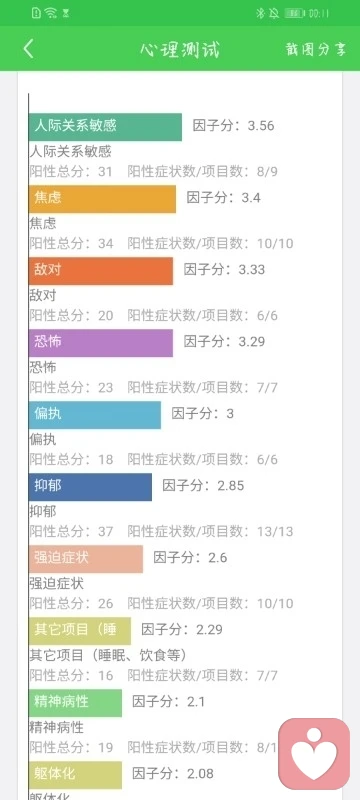Viewport: 360px width, 800px height.
Task: Tap the SIM alert status icon
Action: point(36,13)
